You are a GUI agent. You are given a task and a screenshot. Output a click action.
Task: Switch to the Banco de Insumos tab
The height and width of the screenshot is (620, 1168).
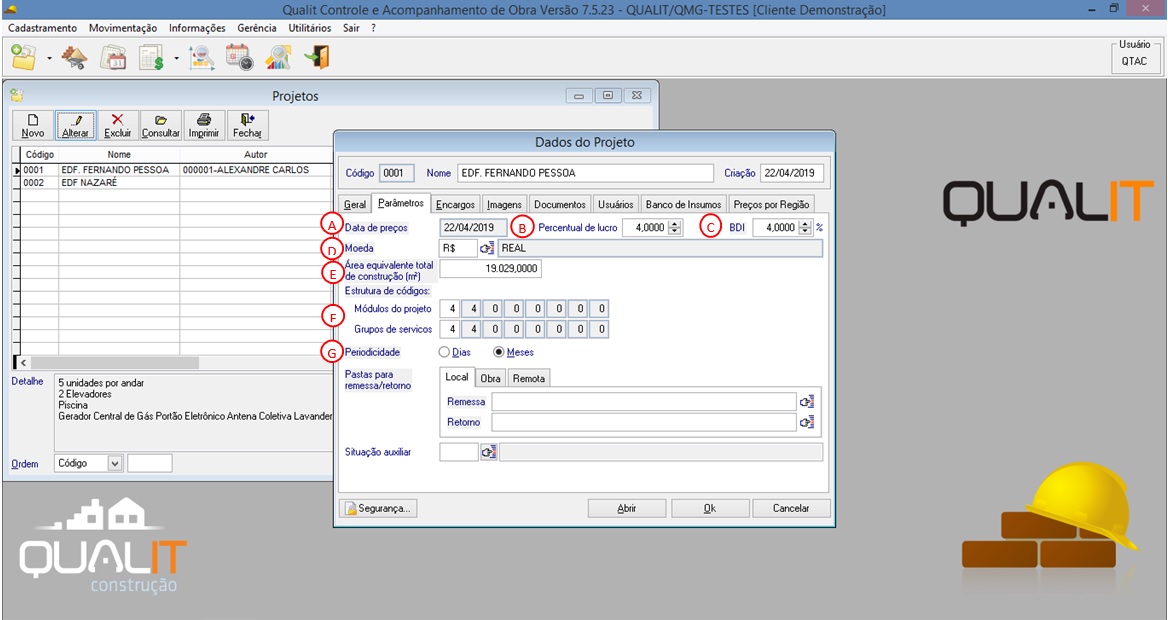pyautogui.click(x=683, y=204)
